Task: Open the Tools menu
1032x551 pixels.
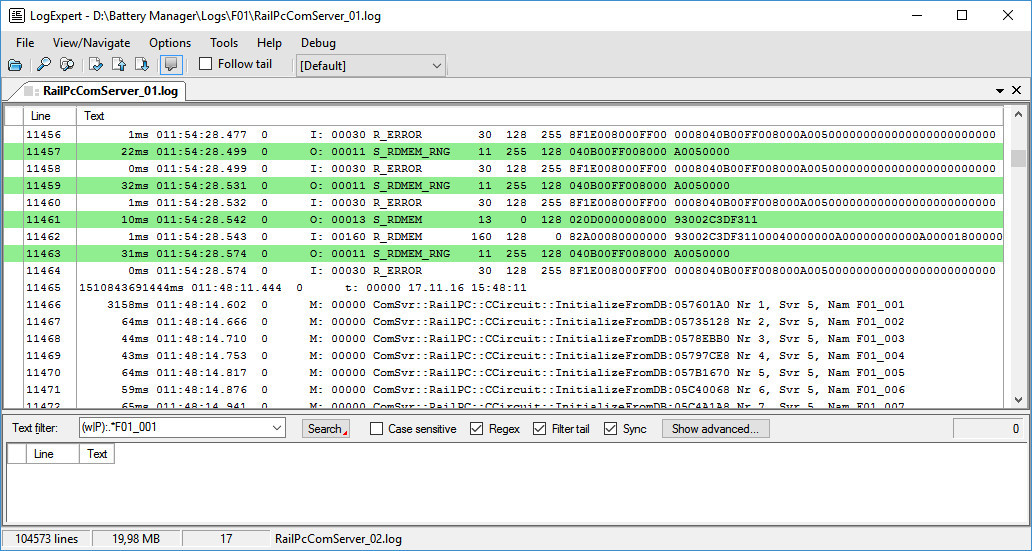Action: click(224, 43)
